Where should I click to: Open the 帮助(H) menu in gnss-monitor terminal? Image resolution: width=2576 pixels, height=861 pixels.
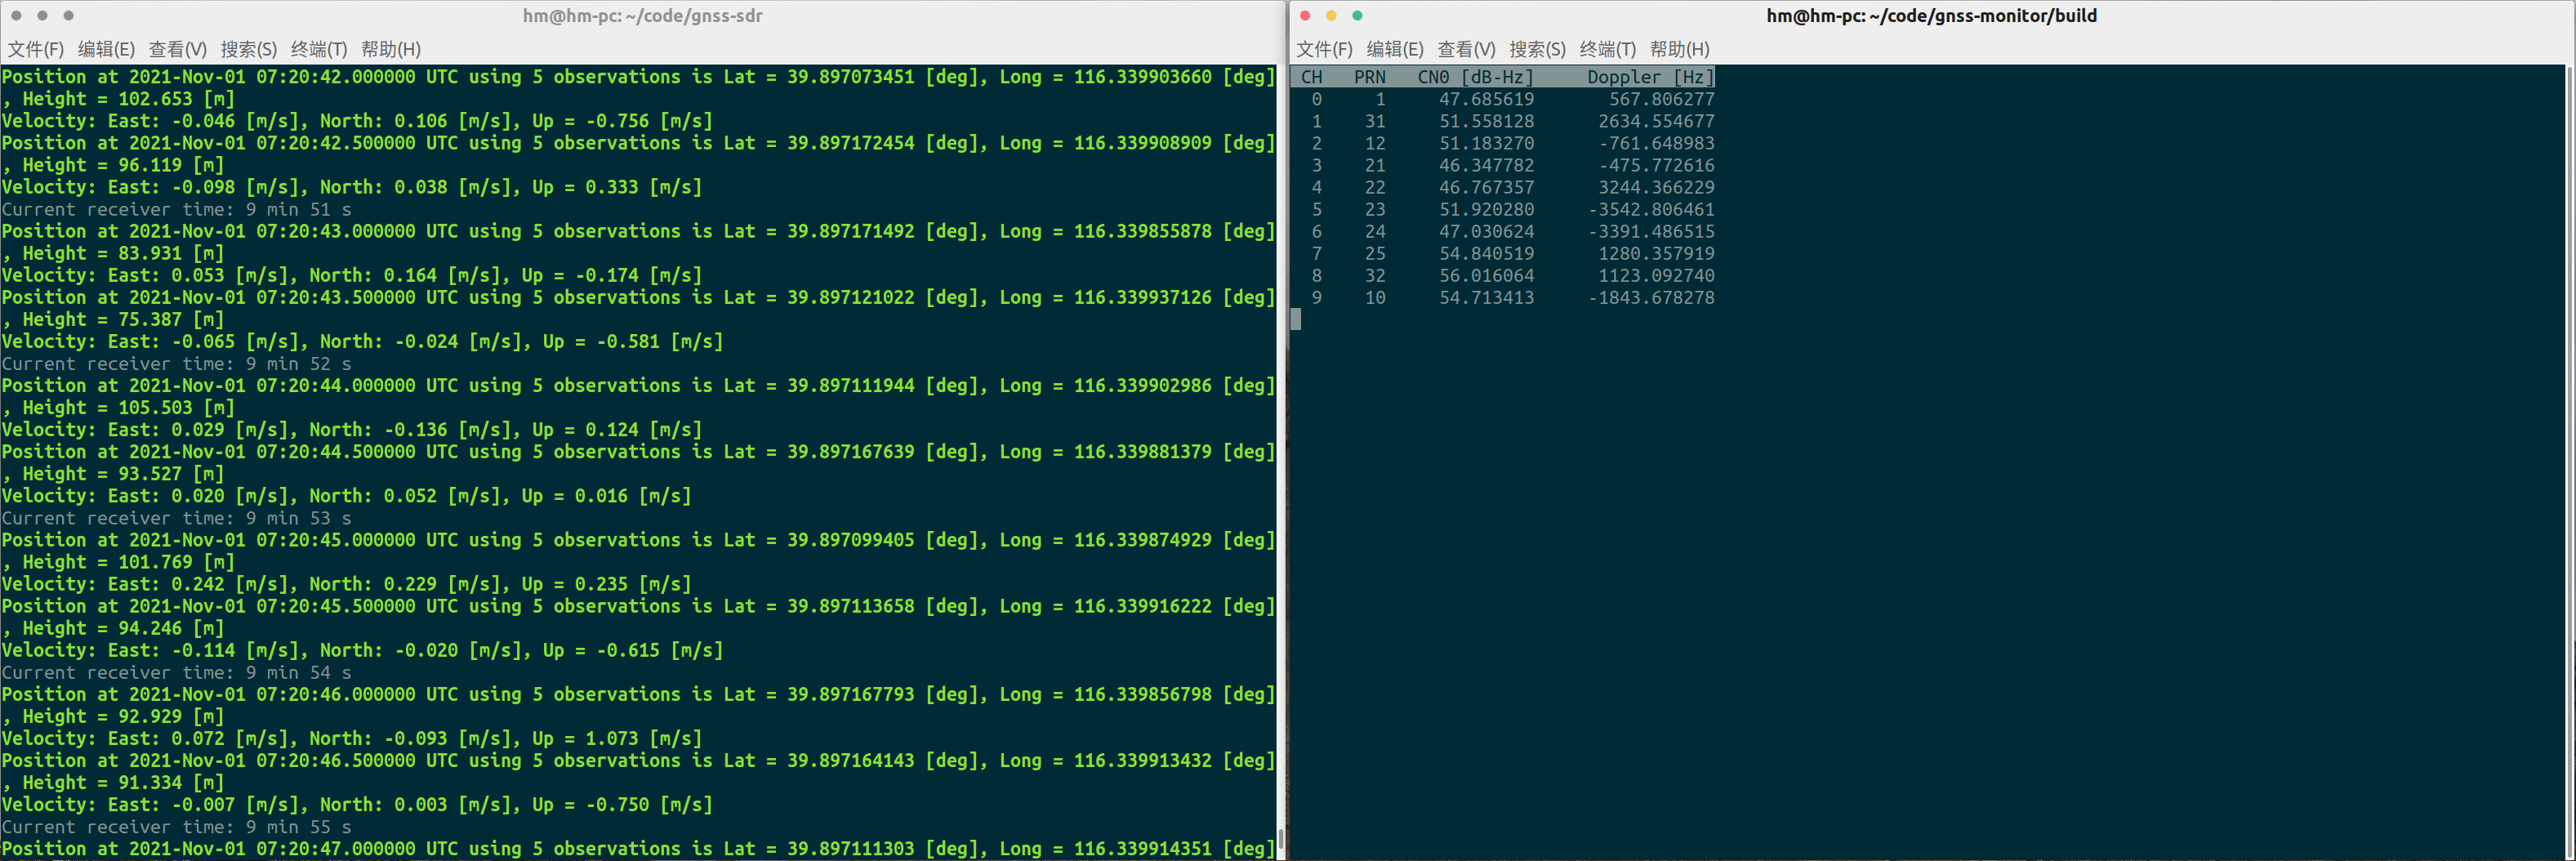point(1681,48)
